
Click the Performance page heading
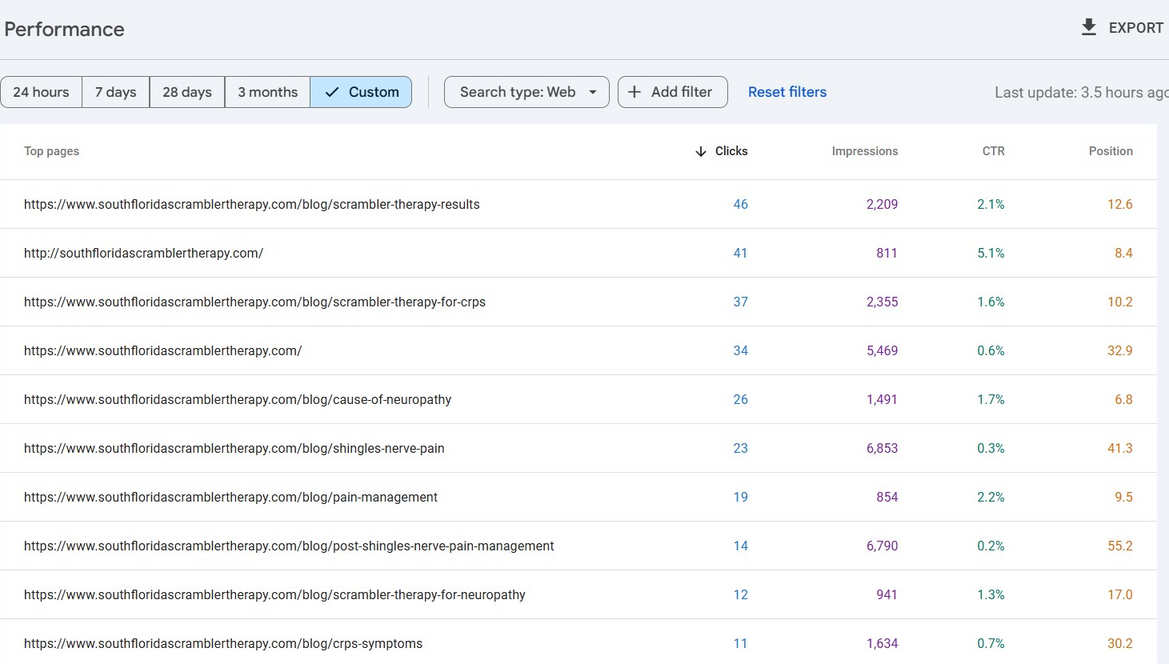click(x=64, y=29)
